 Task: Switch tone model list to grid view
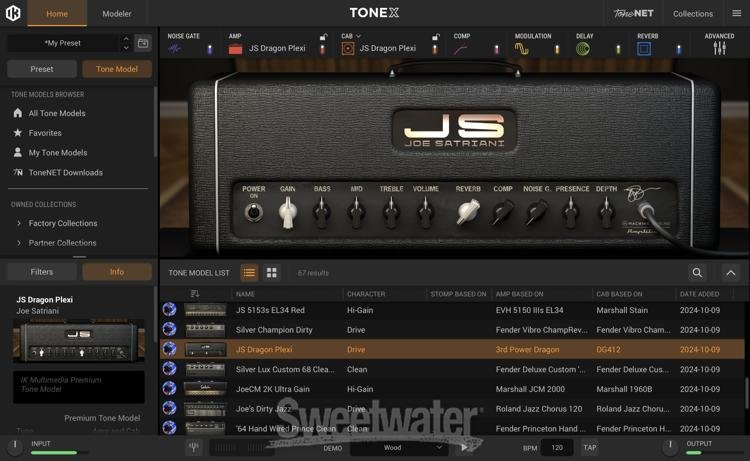pos(272,273)
